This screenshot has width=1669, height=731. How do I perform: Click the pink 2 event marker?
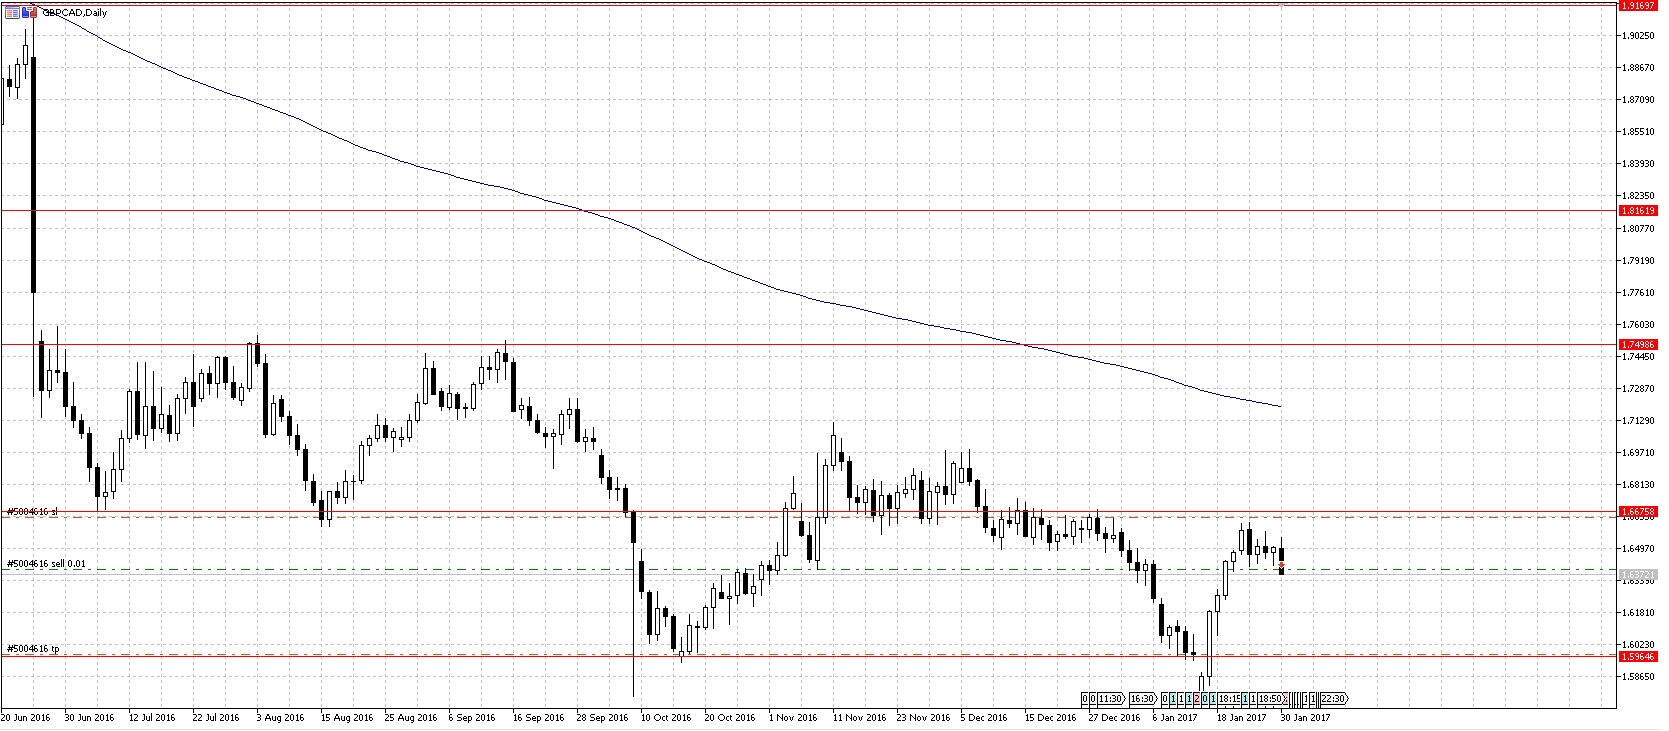click(x=1197, y=699)
